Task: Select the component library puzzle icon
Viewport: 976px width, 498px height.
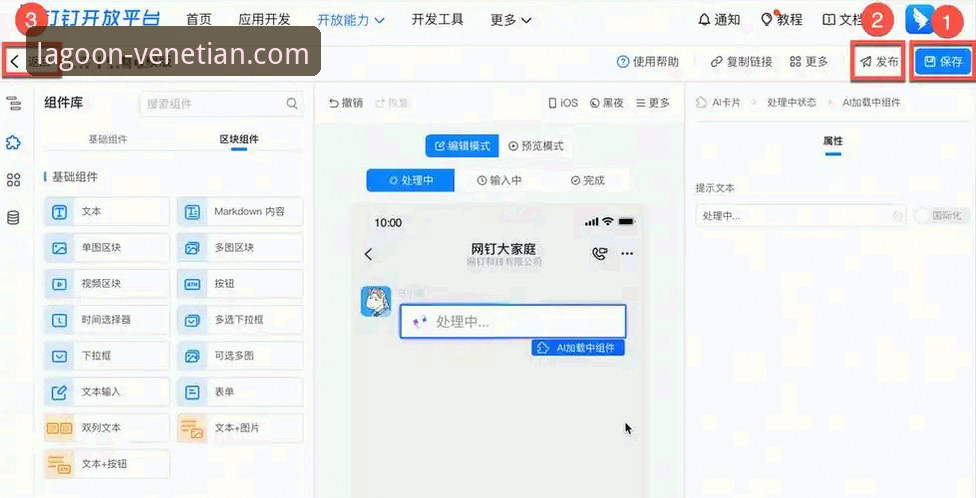Action: [13, 143]
